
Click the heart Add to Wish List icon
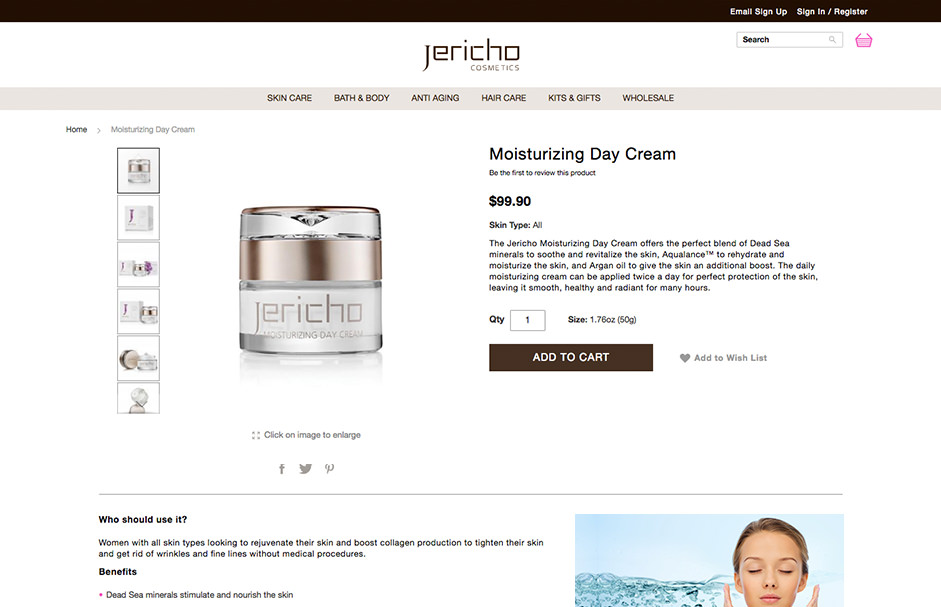pos(685,358)
